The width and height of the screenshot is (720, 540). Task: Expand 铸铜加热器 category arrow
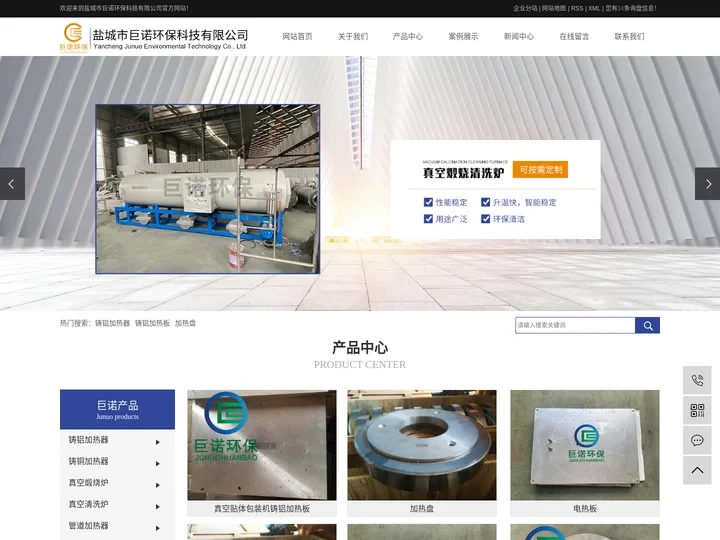click(158, 464)
